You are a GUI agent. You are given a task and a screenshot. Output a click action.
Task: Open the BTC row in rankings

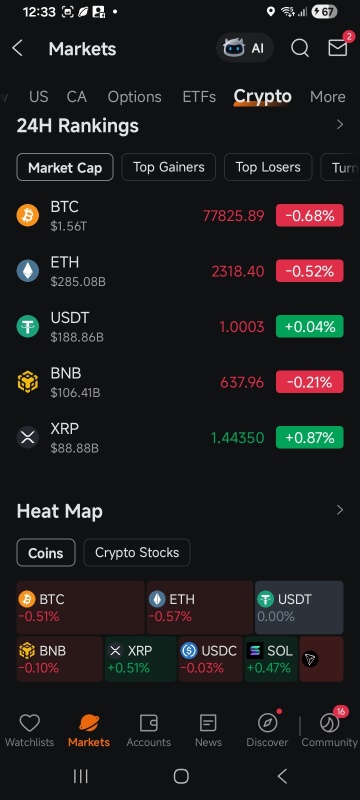[x=180, y=216]
